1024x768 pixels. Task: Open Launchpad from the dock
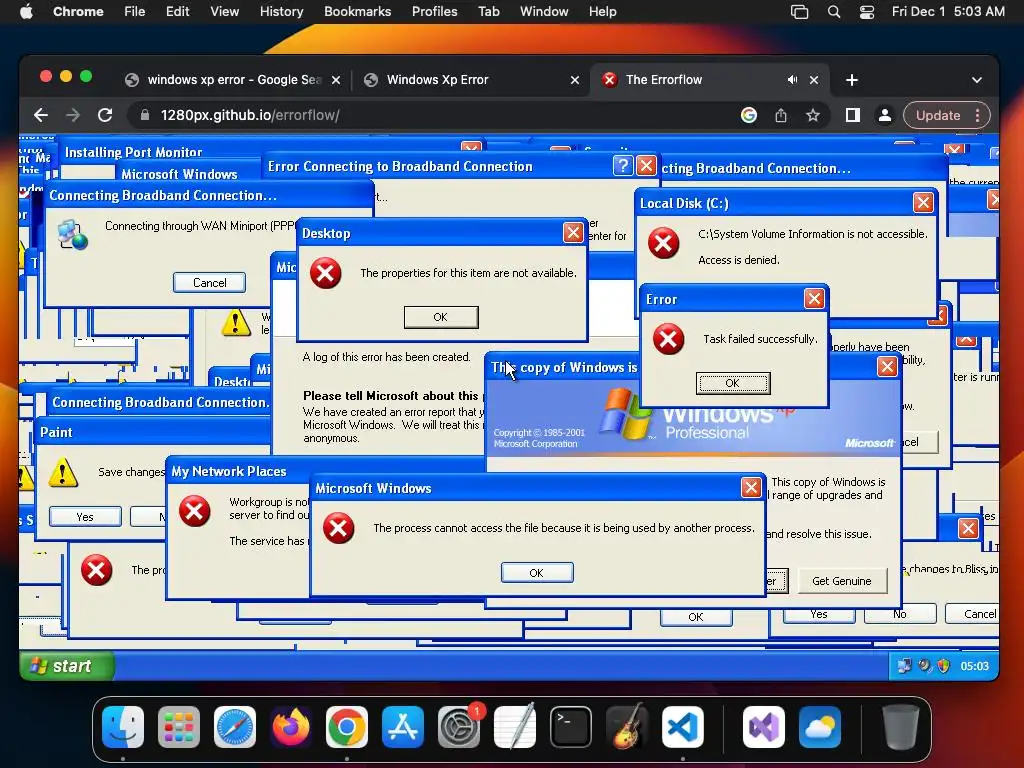click(x=179, y=727)
